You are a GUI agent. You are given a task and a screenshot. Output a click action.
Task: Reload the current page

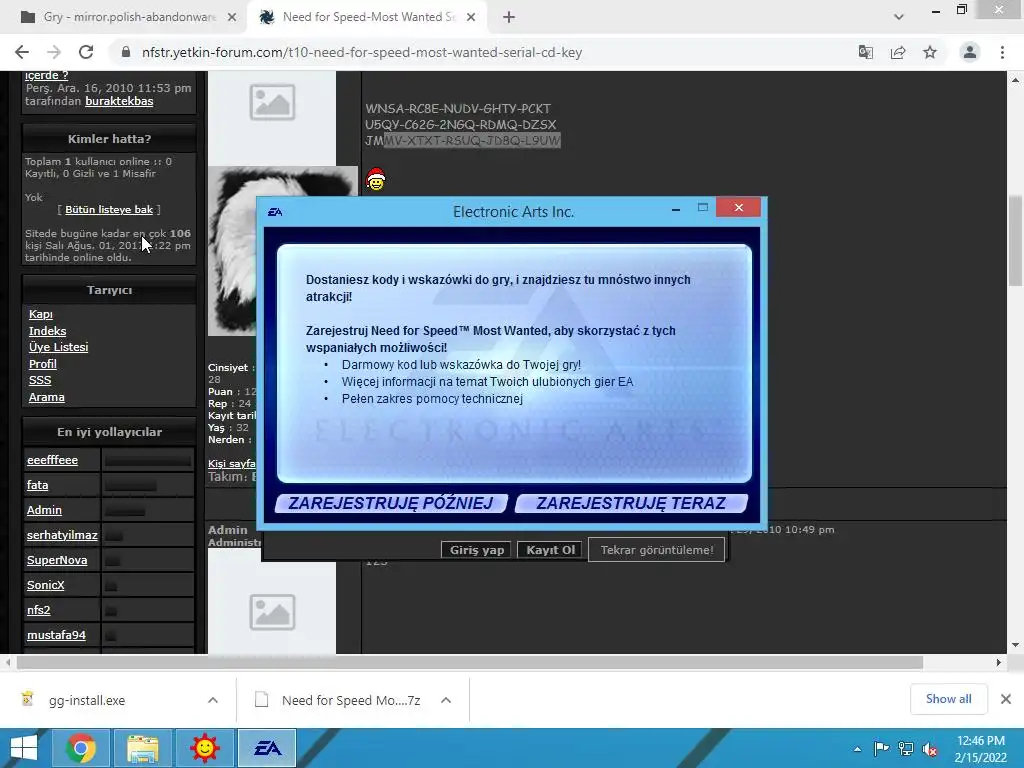point(86,52)
